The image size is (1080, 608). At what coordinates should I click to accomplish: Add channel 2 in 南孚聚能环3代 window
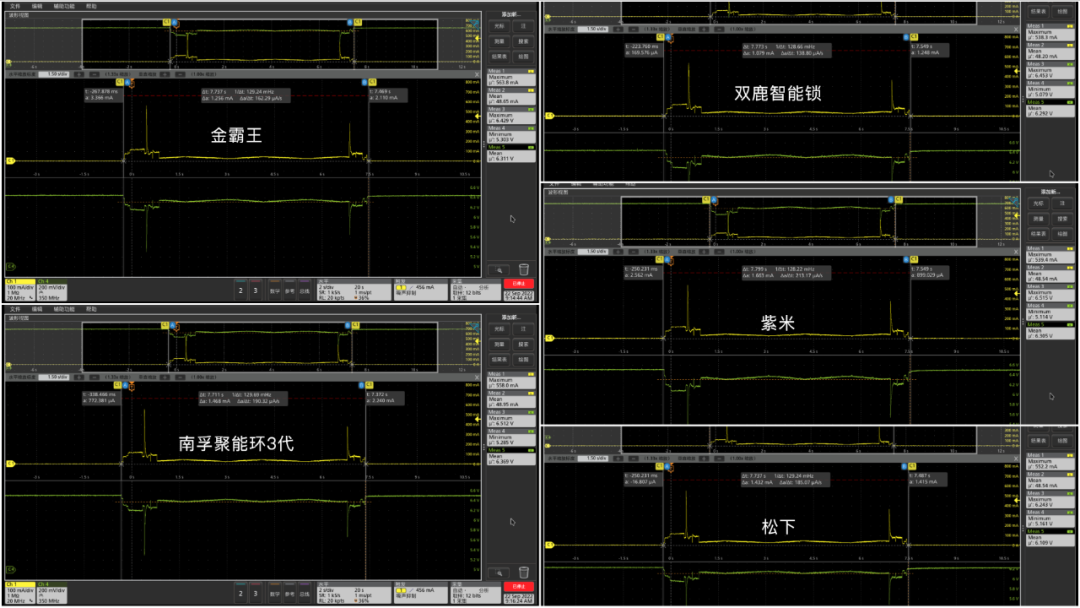click(240, 593)
